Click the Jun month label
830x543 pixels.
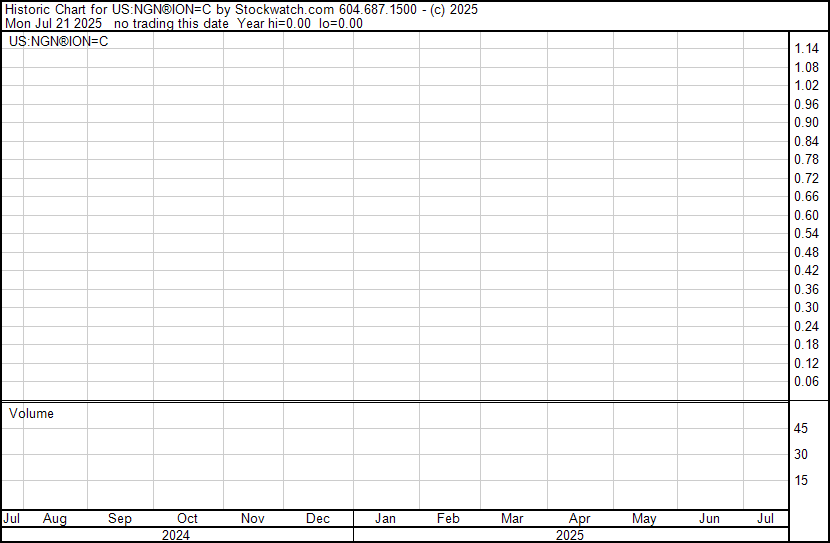[x=709, y=519]
